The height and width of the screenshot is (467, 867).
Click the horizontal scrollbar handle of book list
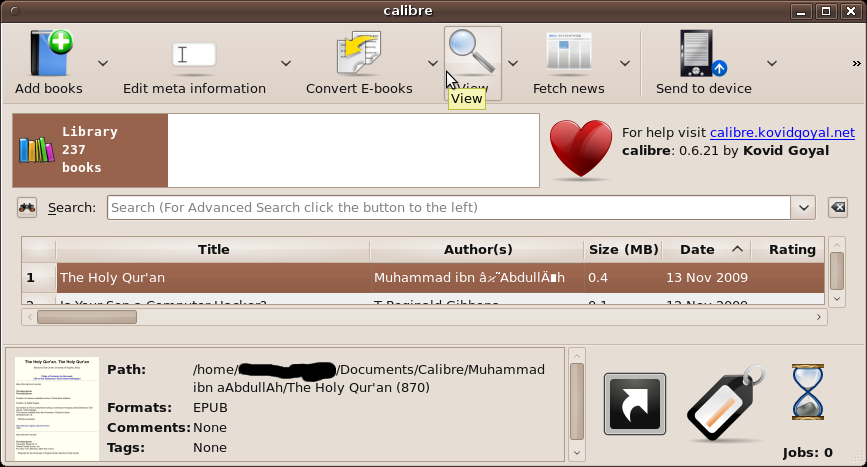(87, 317)
